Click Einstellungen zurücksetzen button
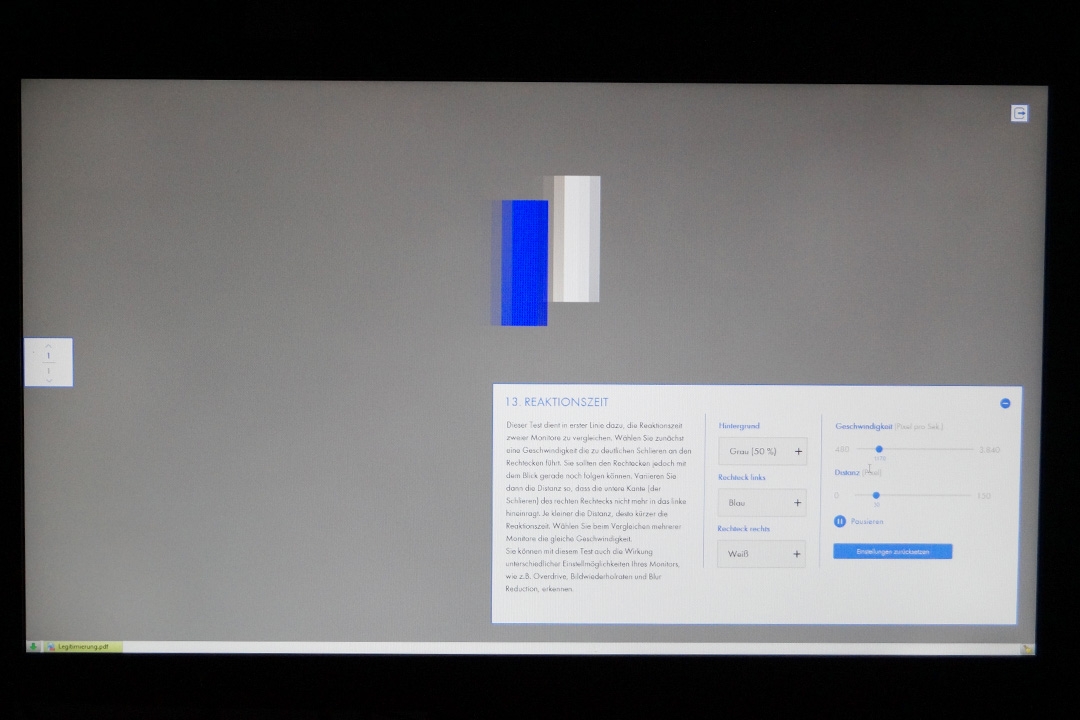 tap(892, 552)
